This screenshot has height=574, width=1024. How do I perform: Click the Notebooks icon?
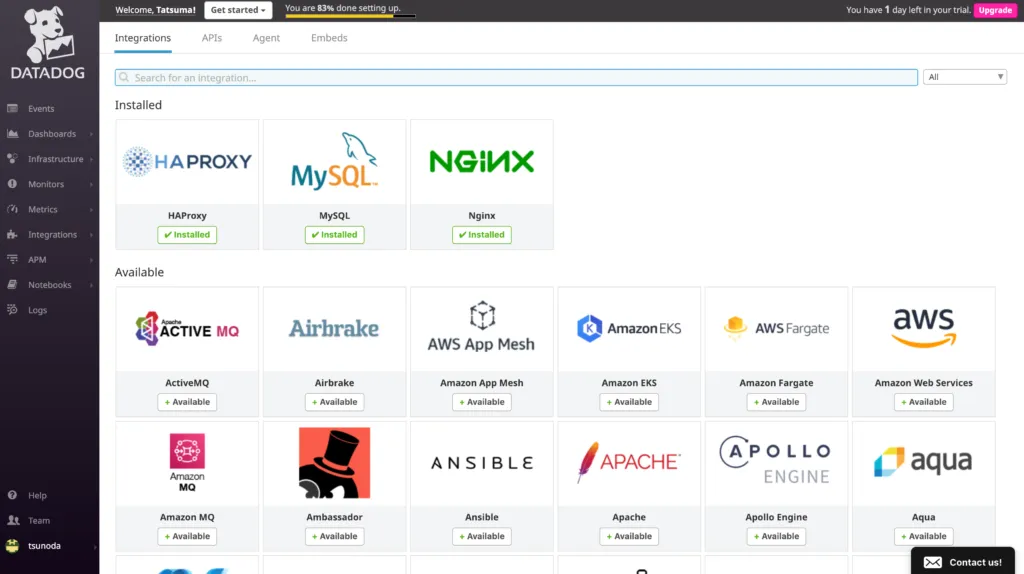click(x=12, y=285)
